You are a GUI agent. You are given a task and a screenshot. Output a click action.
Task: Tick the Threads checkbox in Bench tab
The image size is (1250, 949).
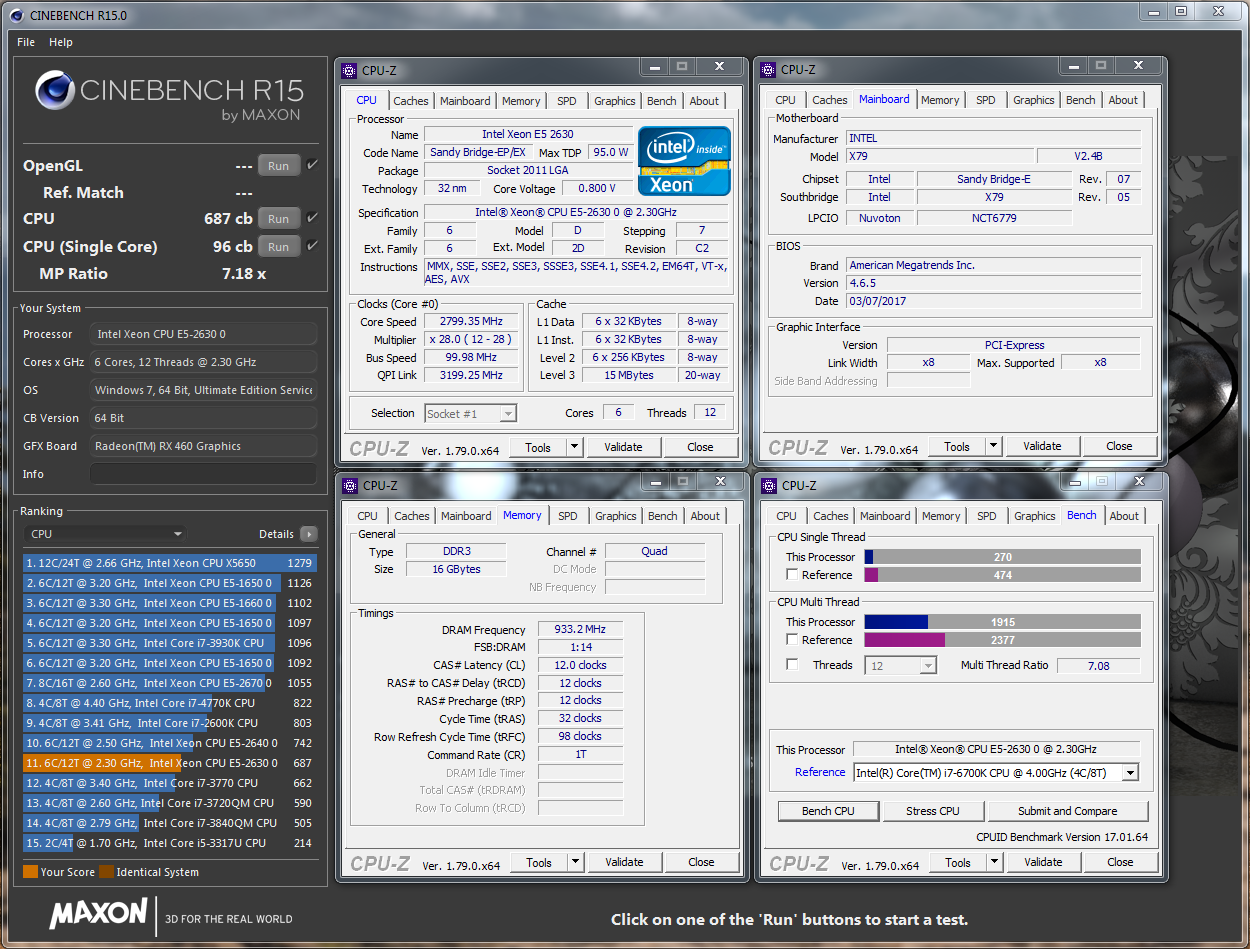[792, 665]
